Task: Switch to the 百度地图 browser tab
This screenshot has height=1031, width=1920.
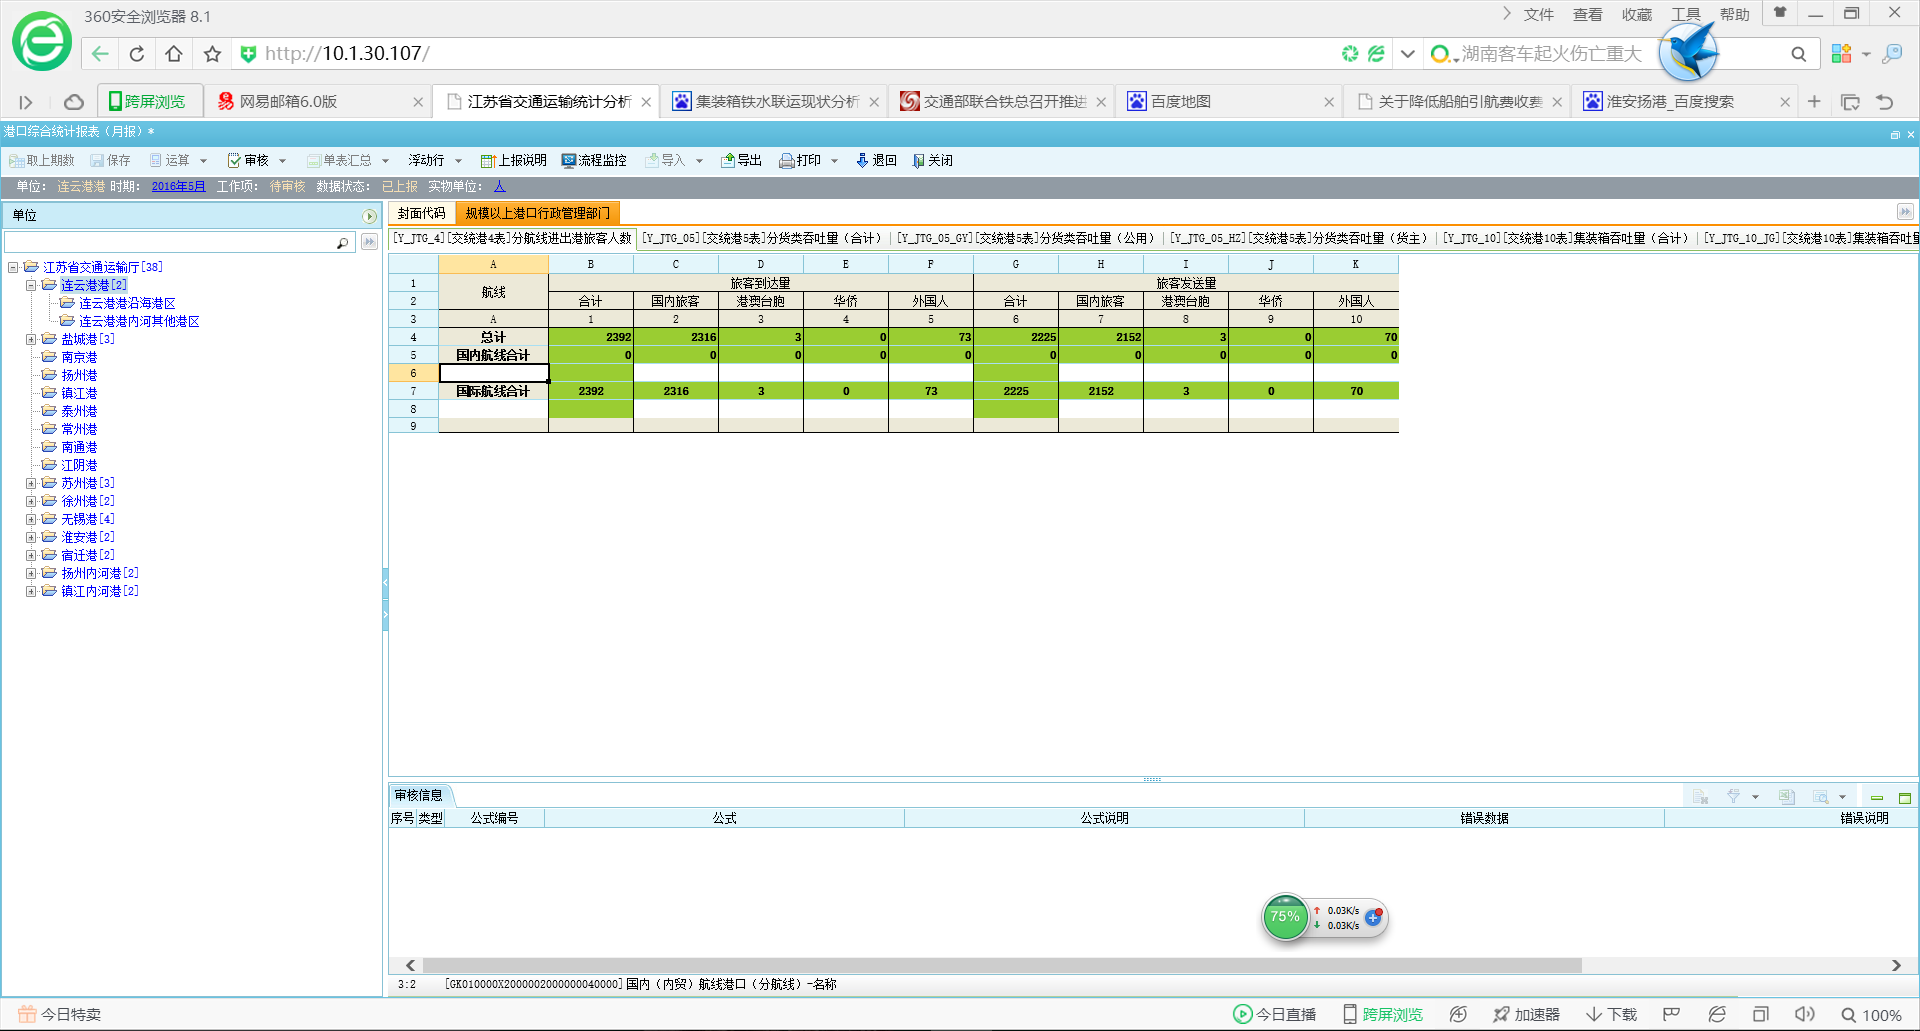Action: (x=1180, y=101)
